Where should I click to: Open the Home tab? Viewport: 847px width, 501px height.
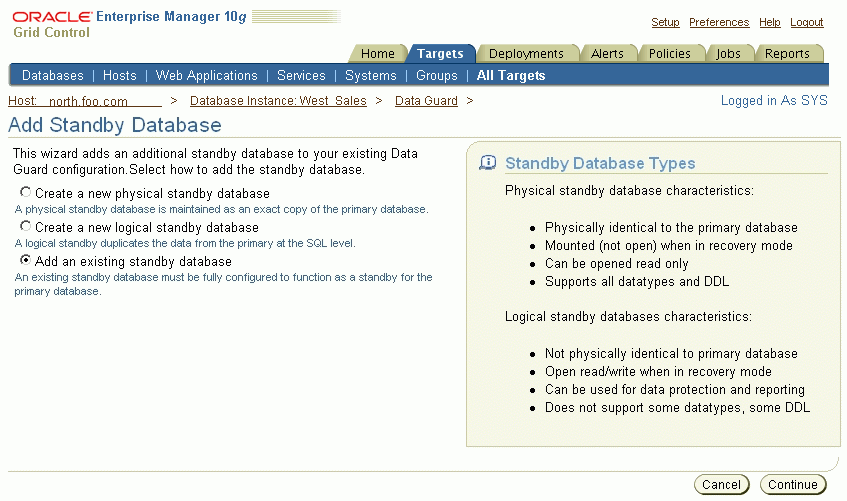[x=377, y=54]
